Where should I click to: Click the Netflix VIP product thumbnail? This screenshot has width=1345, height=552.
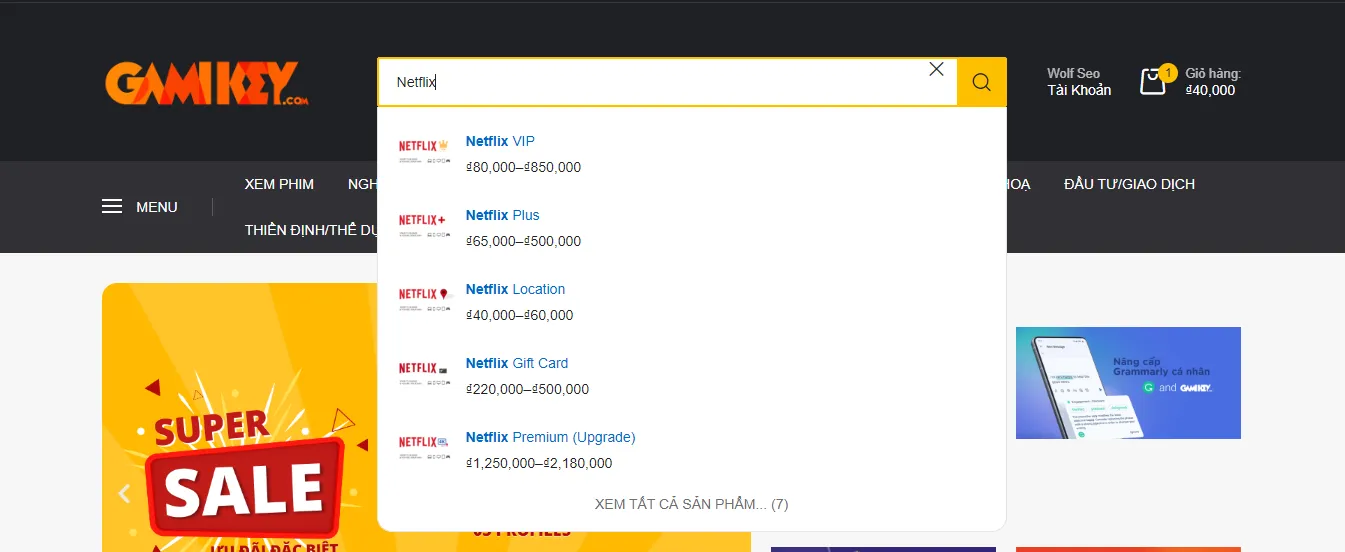tap(424, 153)
